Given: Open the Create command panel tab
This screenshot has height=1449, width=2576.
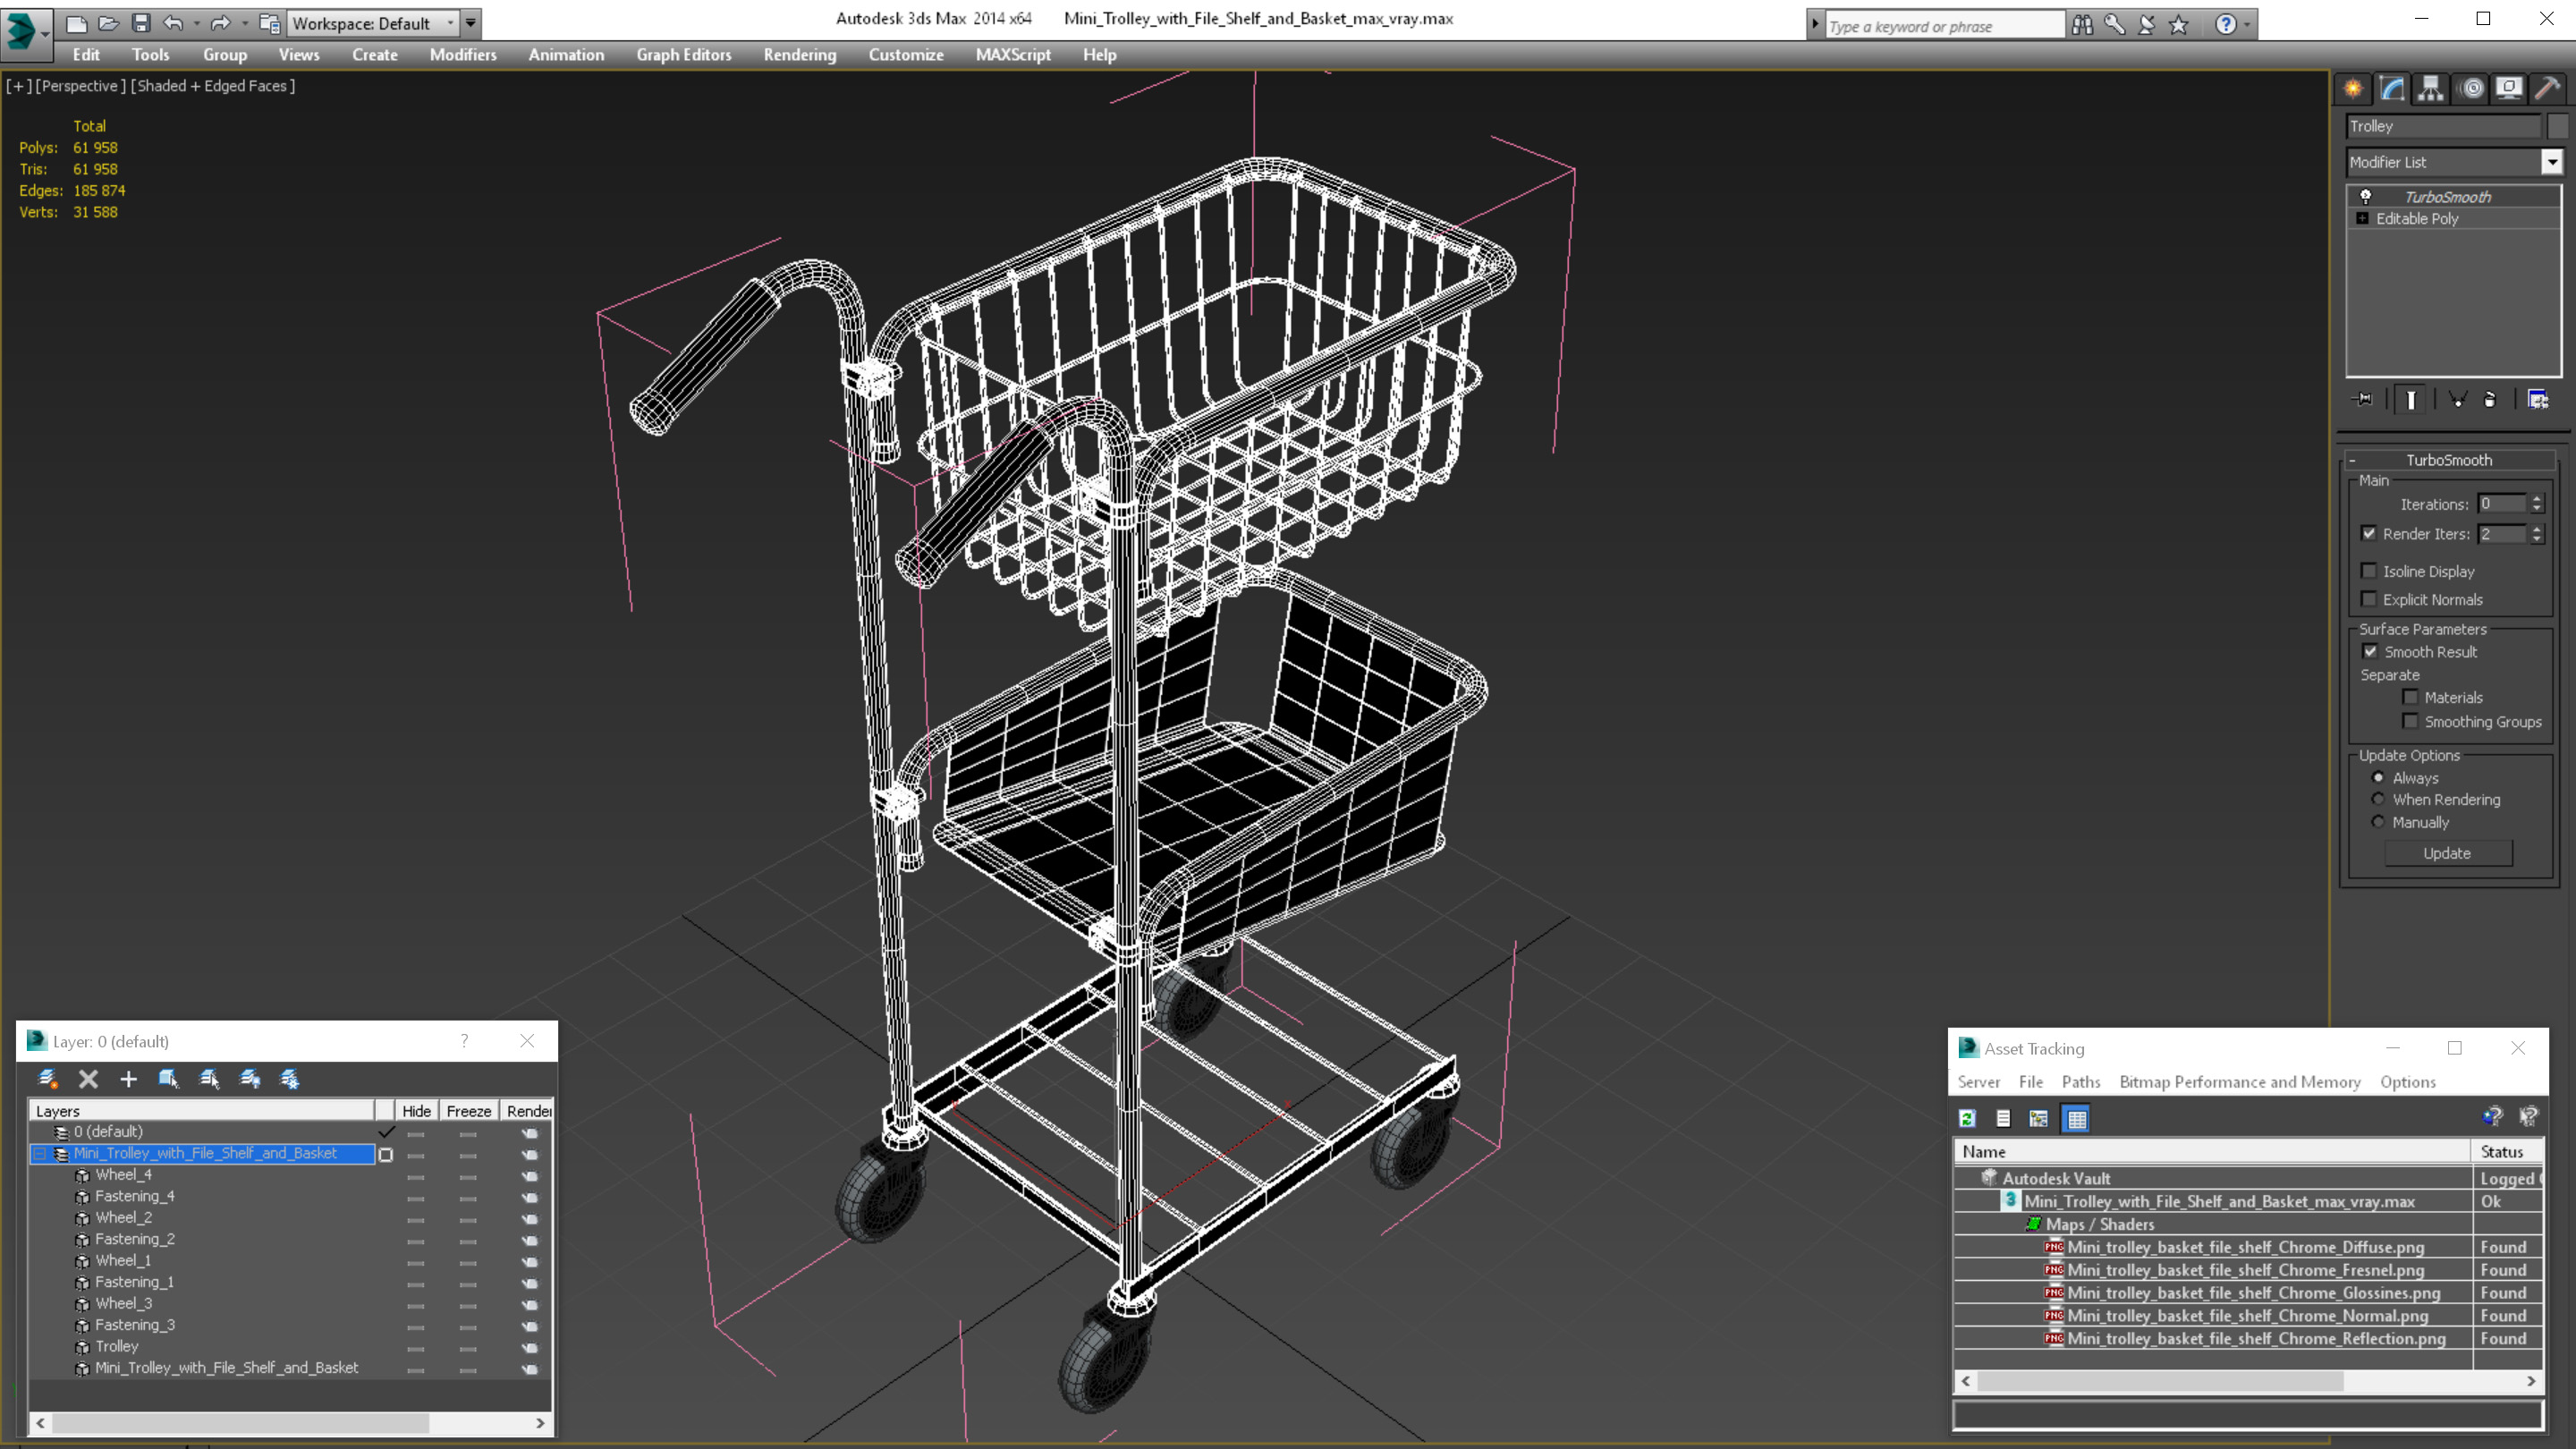Looking at the screenshot, I should click(2353, 88).
